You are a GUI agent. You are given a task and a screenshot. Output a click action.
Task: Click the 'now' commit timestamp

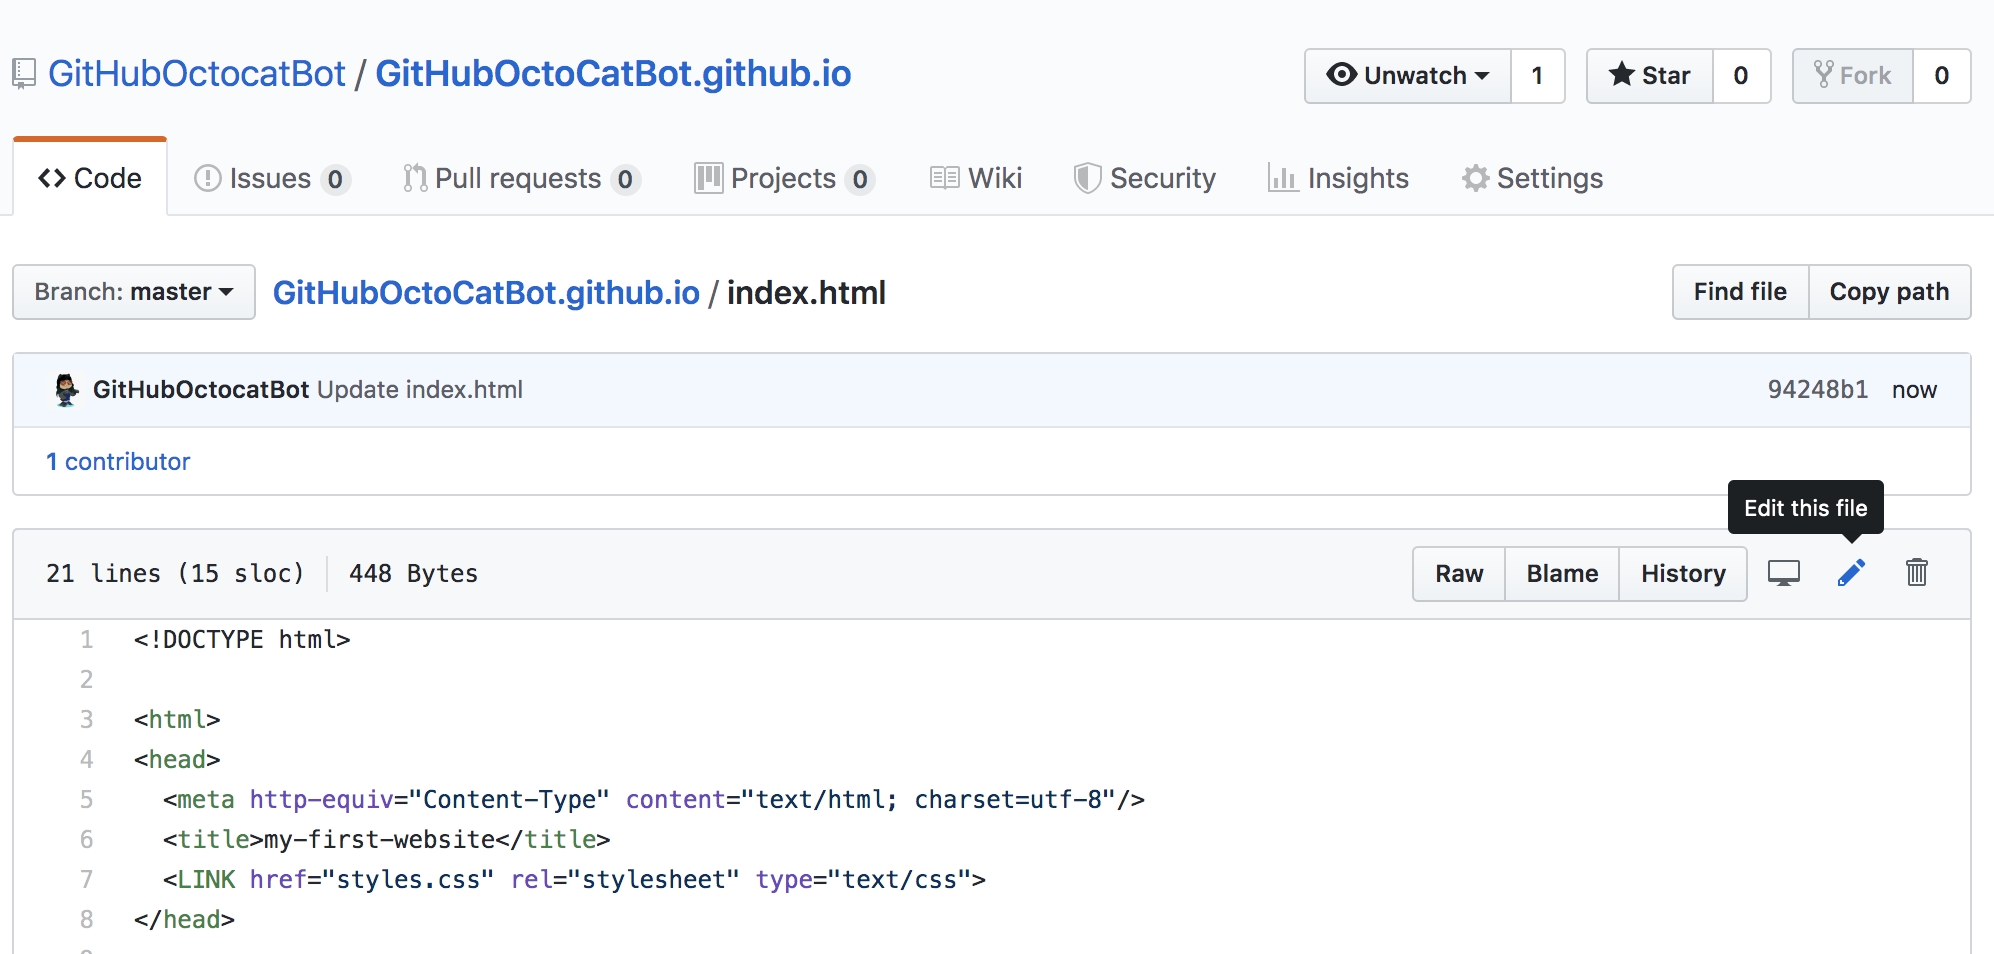point(1914,390)
